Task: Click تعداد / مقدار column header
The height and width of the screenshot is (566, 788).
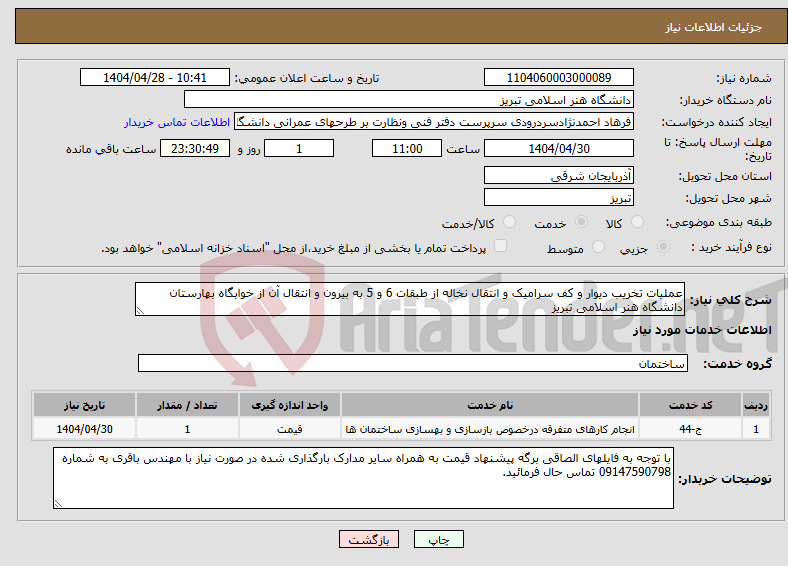Action: point(187,405)
